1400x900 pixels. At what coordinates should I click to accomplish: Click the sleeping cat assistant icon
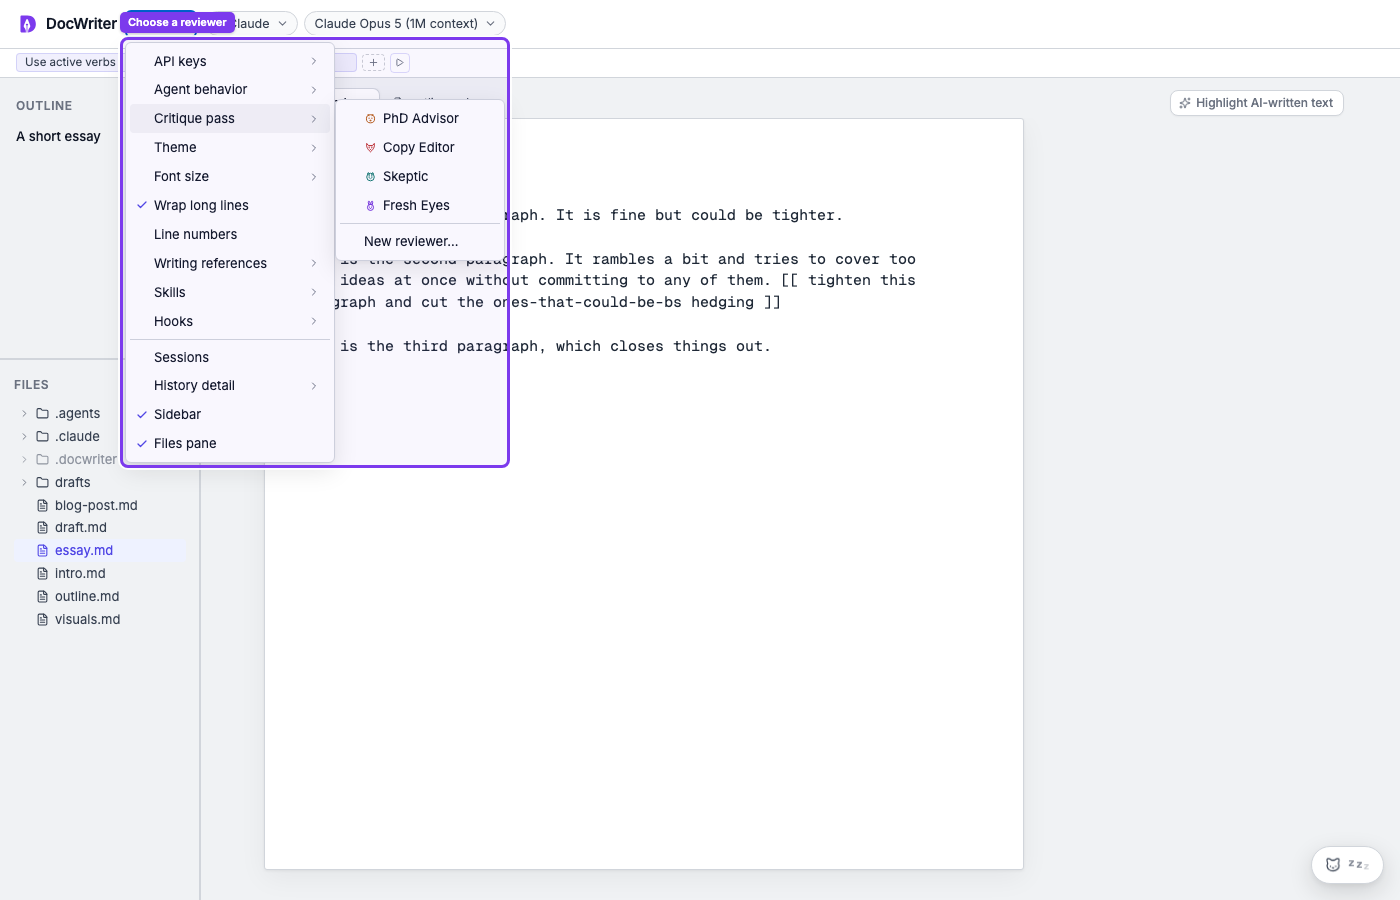coord(1332,865)
